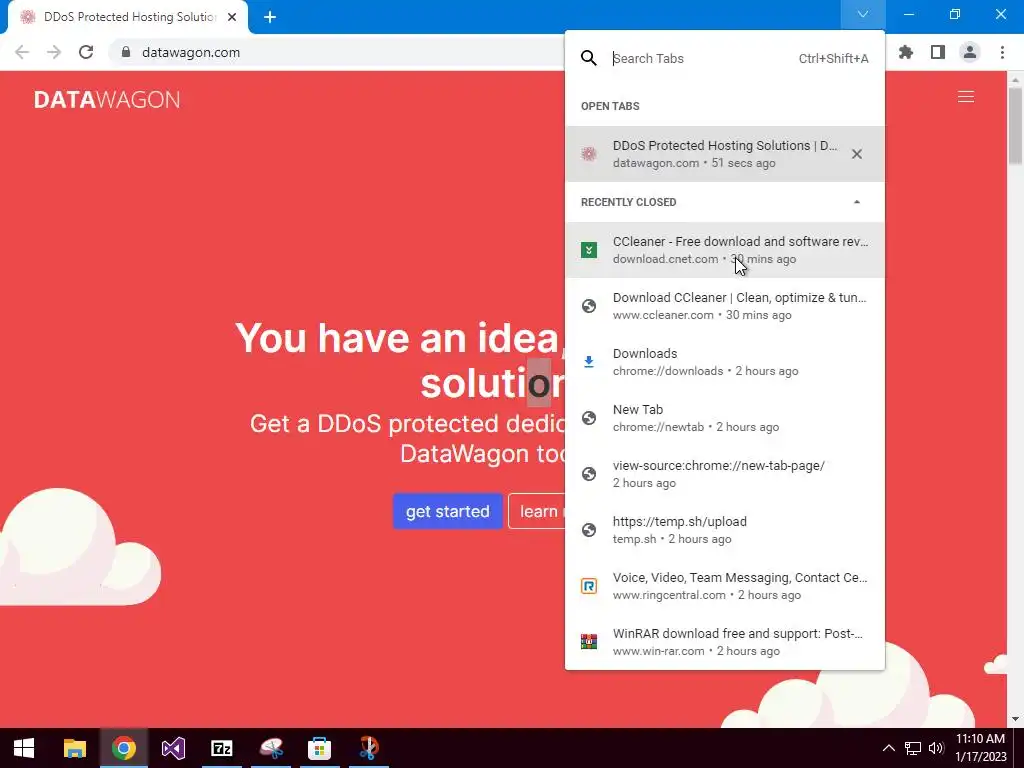
Task: Toggle the Chrome side panel icon
Action: click(x=937, y=52)
